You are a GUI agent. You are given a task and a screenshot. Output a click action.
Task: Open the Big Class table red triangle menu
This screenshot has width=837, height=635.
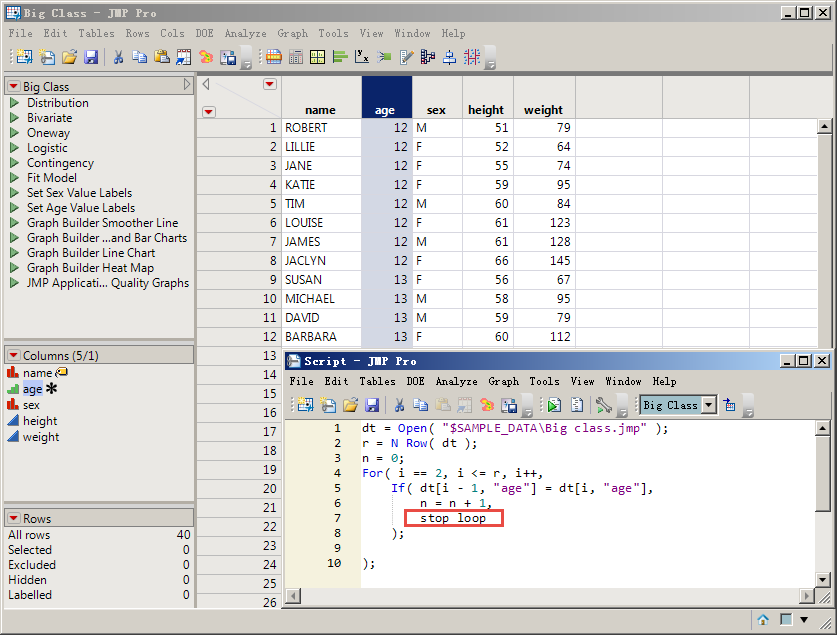(14, 87)
